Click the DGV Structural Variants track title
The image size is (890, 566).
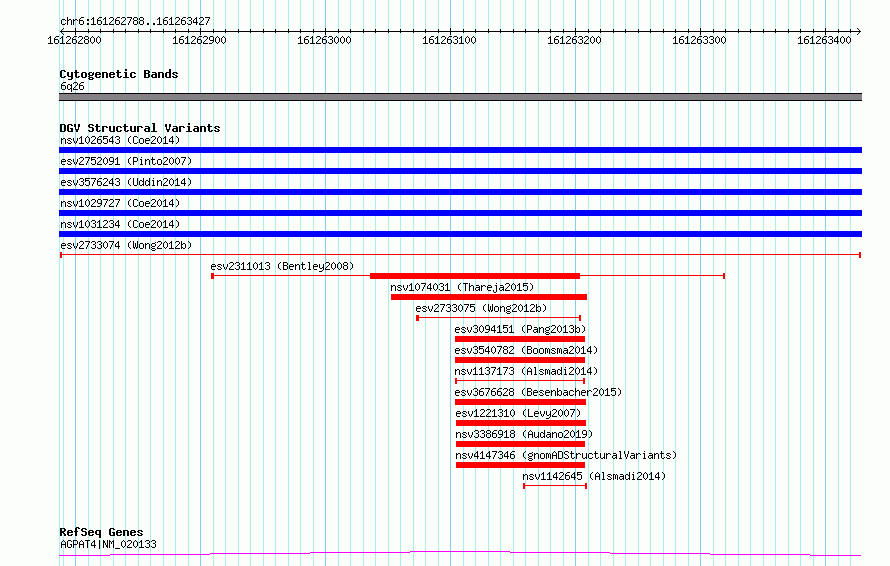140,128
